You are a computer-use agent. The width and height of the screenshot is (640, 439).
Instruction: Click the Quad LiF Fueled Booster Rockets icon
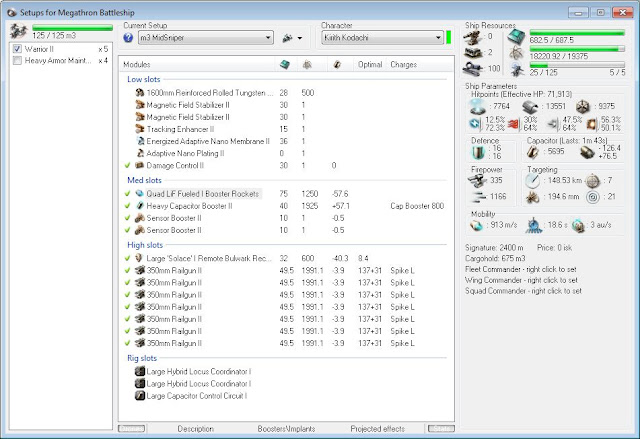pyautogui.click(x=140, y=193)
